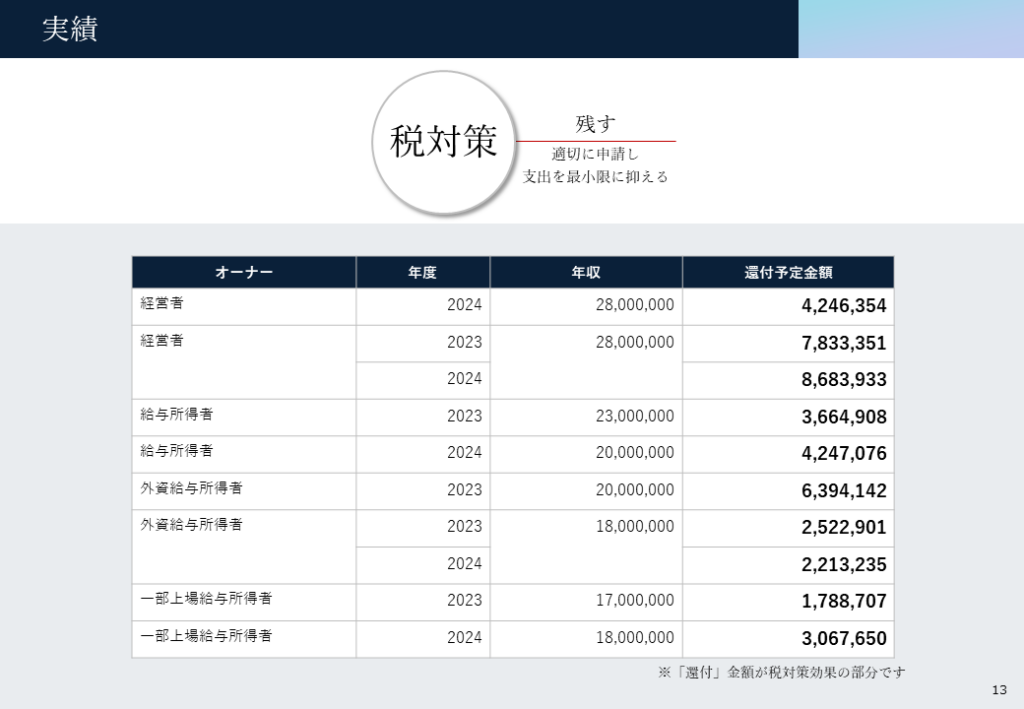The image size is (1024, 709).
Task: Select the line 支出を最小限に抑える
Action: [x=595, y=176]
